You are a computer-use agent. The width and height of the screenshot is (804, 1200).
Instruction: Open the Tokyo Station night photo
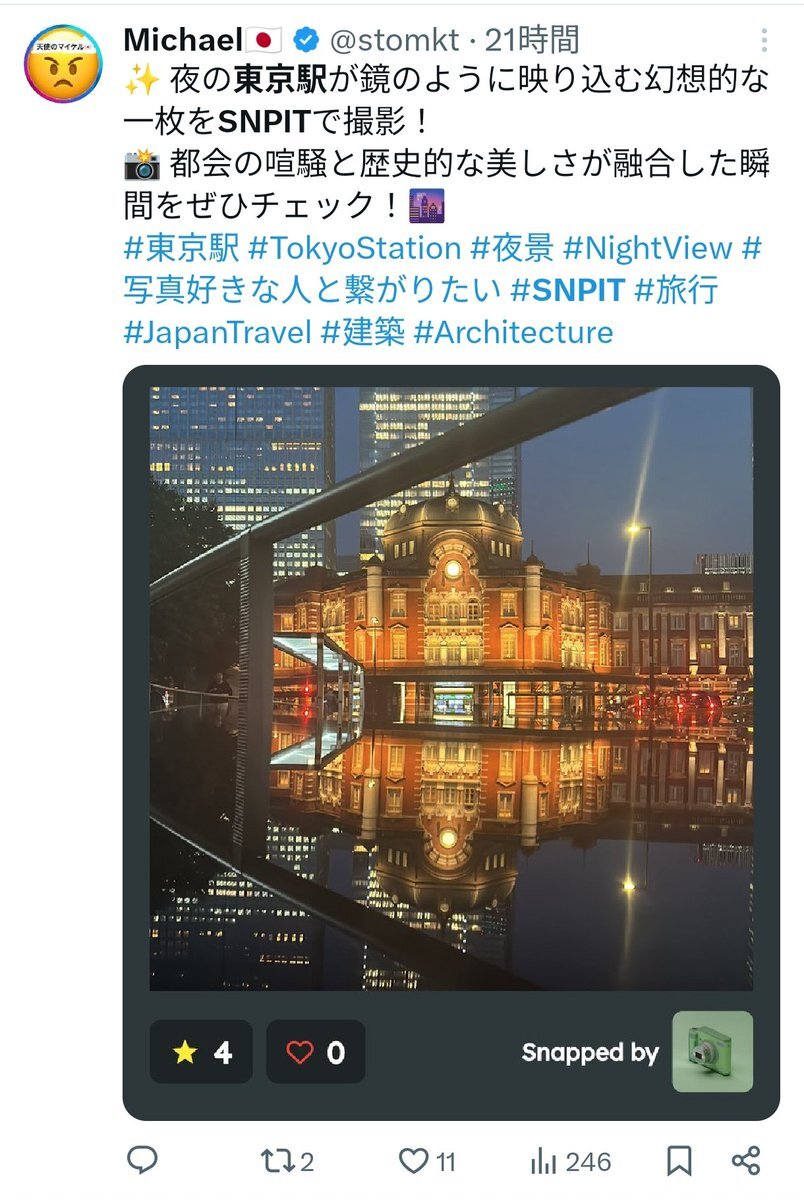coord(451,688)
